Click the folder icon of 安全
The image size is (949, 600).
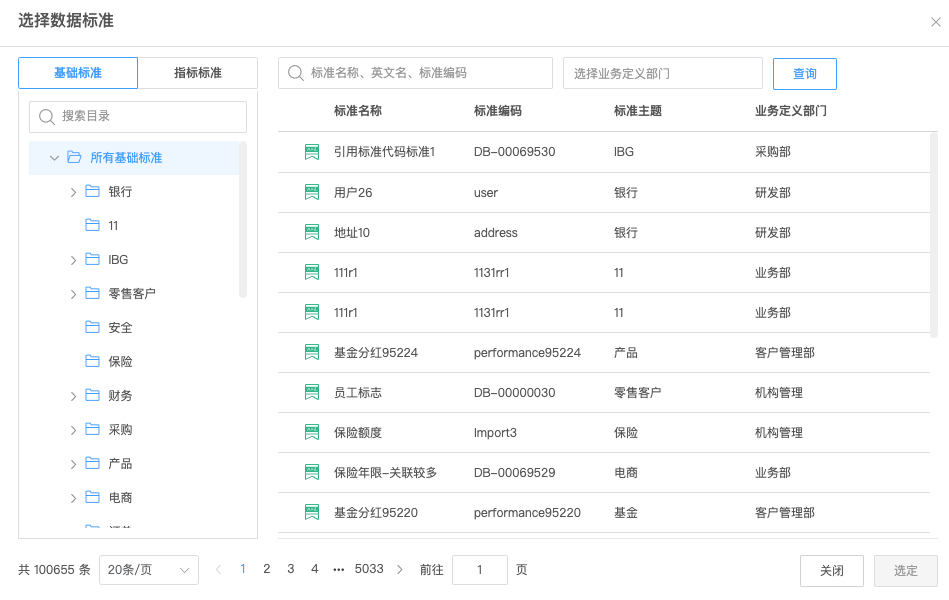93,327
